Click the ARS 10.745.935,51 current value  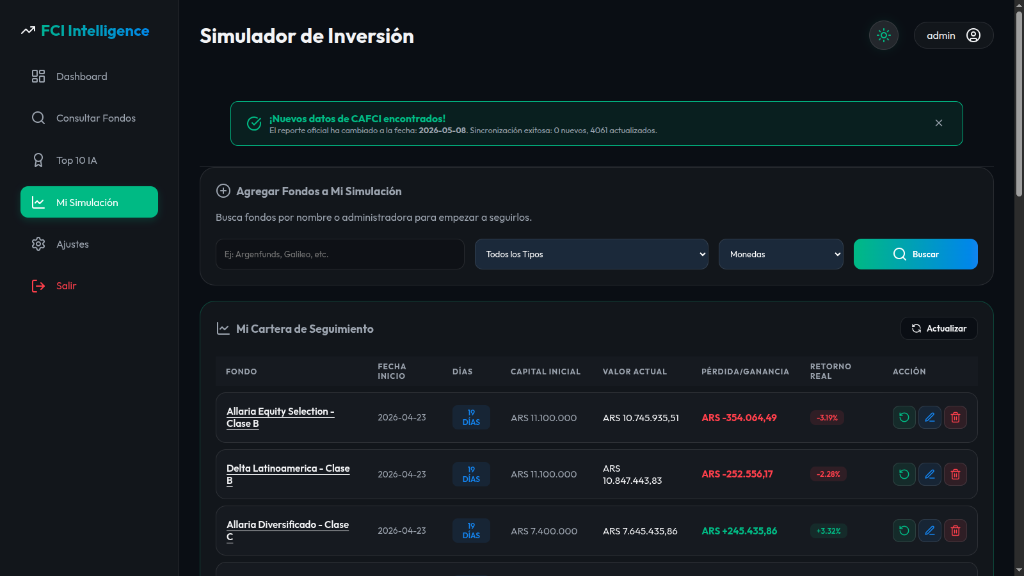pos(641,417)
